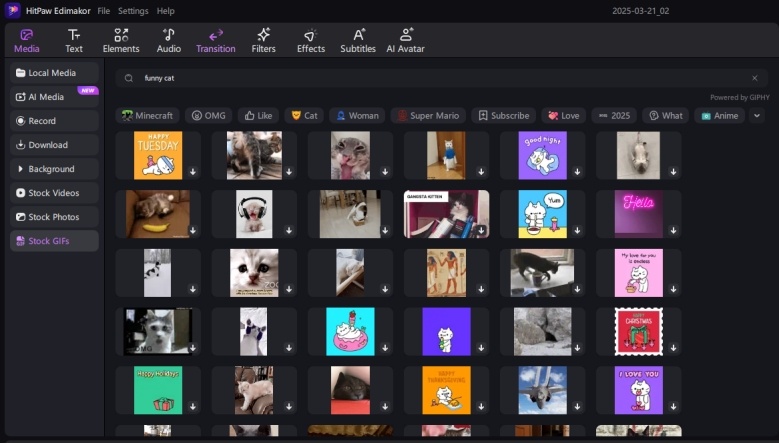Switch to the Filters panel
The height and width of the screenshot is (444, 779).
click(x=263, y=40)
